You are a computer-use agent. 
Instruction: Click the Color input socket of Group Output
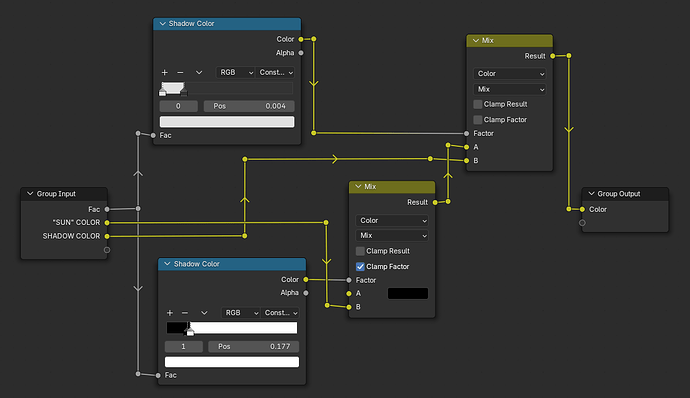(582, 209)
